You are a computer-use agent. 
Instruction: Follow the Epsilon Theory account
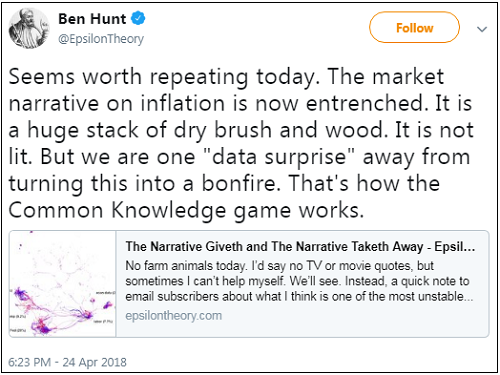[x=414, y=28]
